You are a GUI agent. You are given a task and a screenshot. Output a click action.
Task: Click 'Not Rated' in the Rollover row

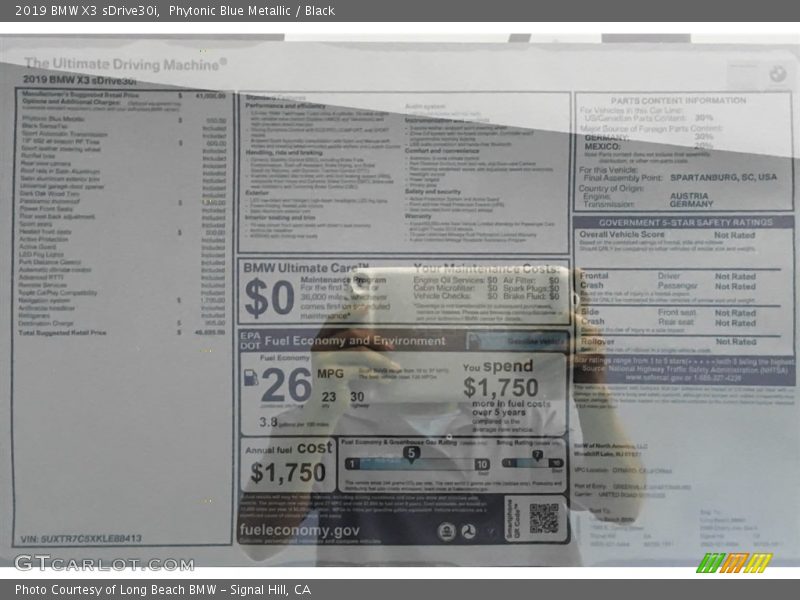pos(736,342)
